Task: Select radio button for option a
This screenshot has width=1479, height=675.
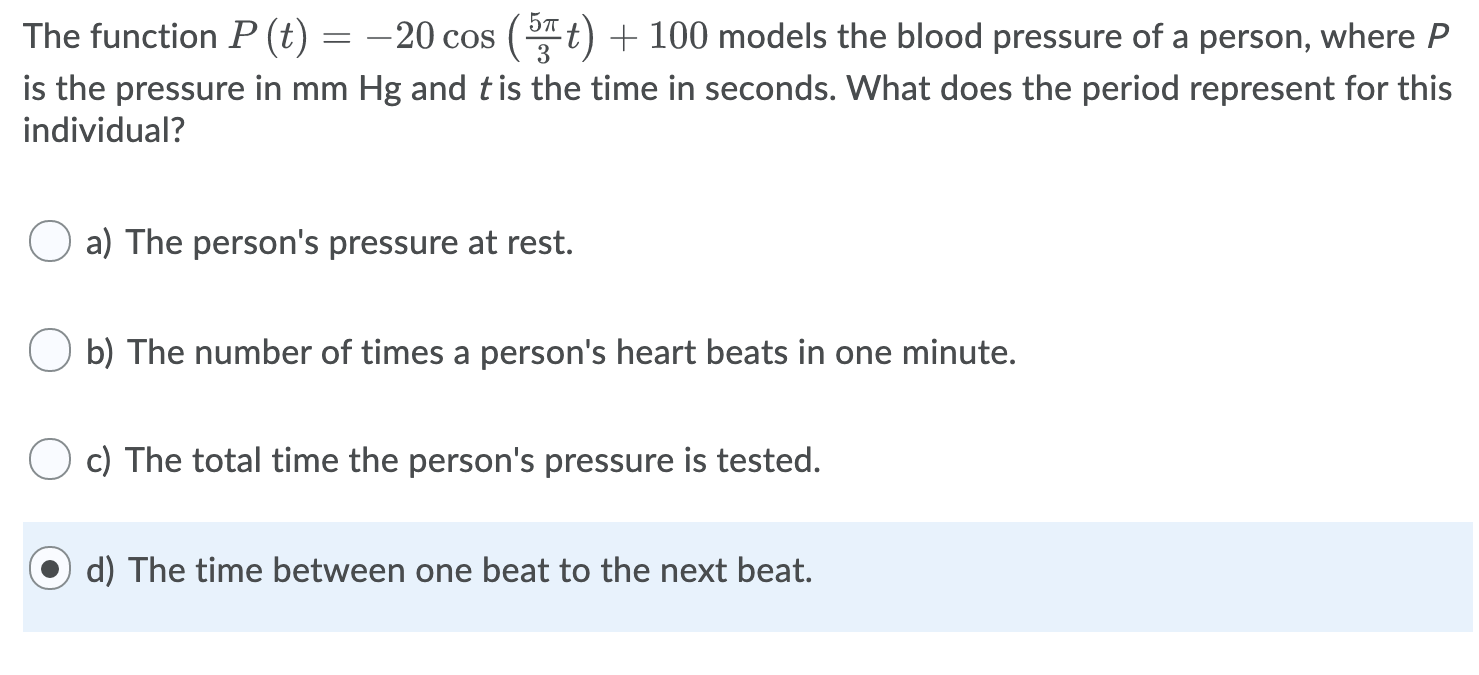Action: pos(49,241)
